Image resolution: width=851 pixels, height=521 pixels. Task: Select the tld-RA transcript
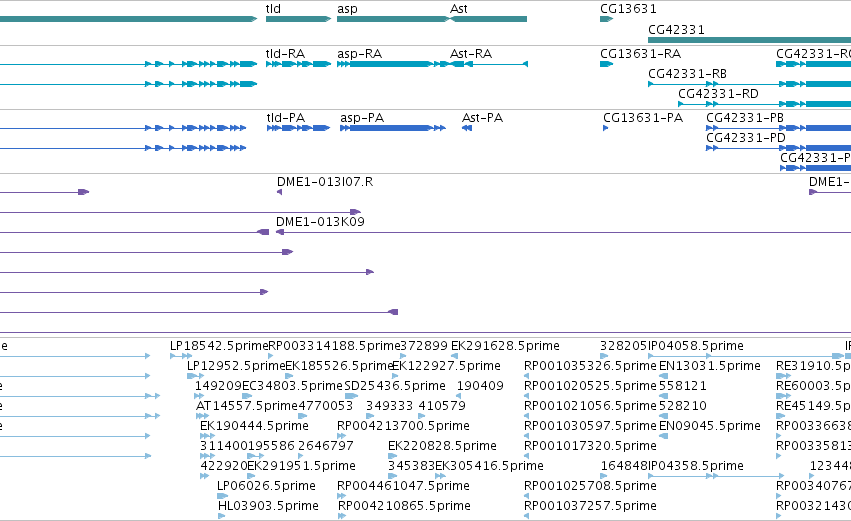coord(299,64)
